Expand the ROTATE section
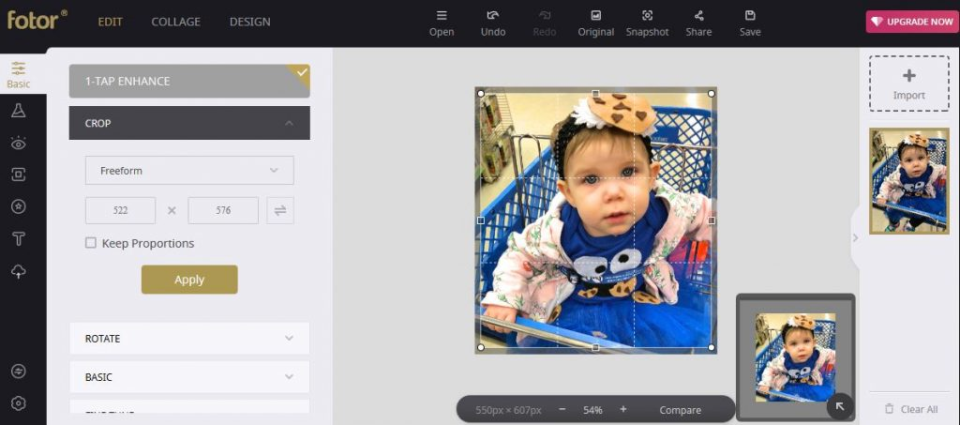960x425 pixels. [x=189, y=338]
